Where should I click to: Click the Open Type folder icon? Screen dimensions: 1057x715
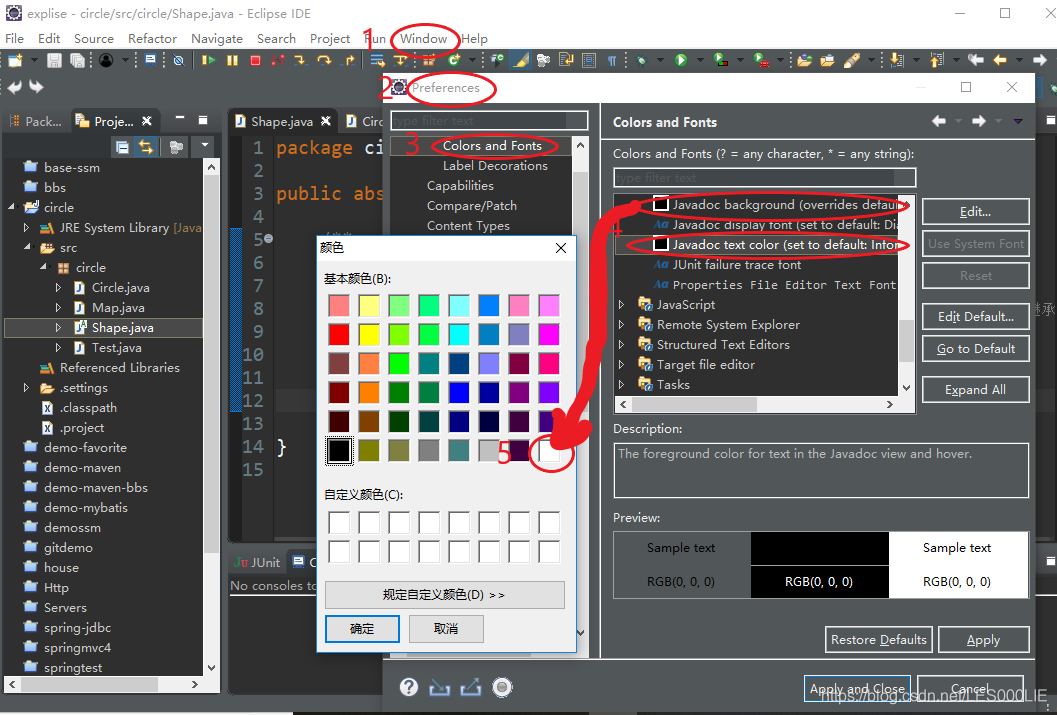pos(804,61)
